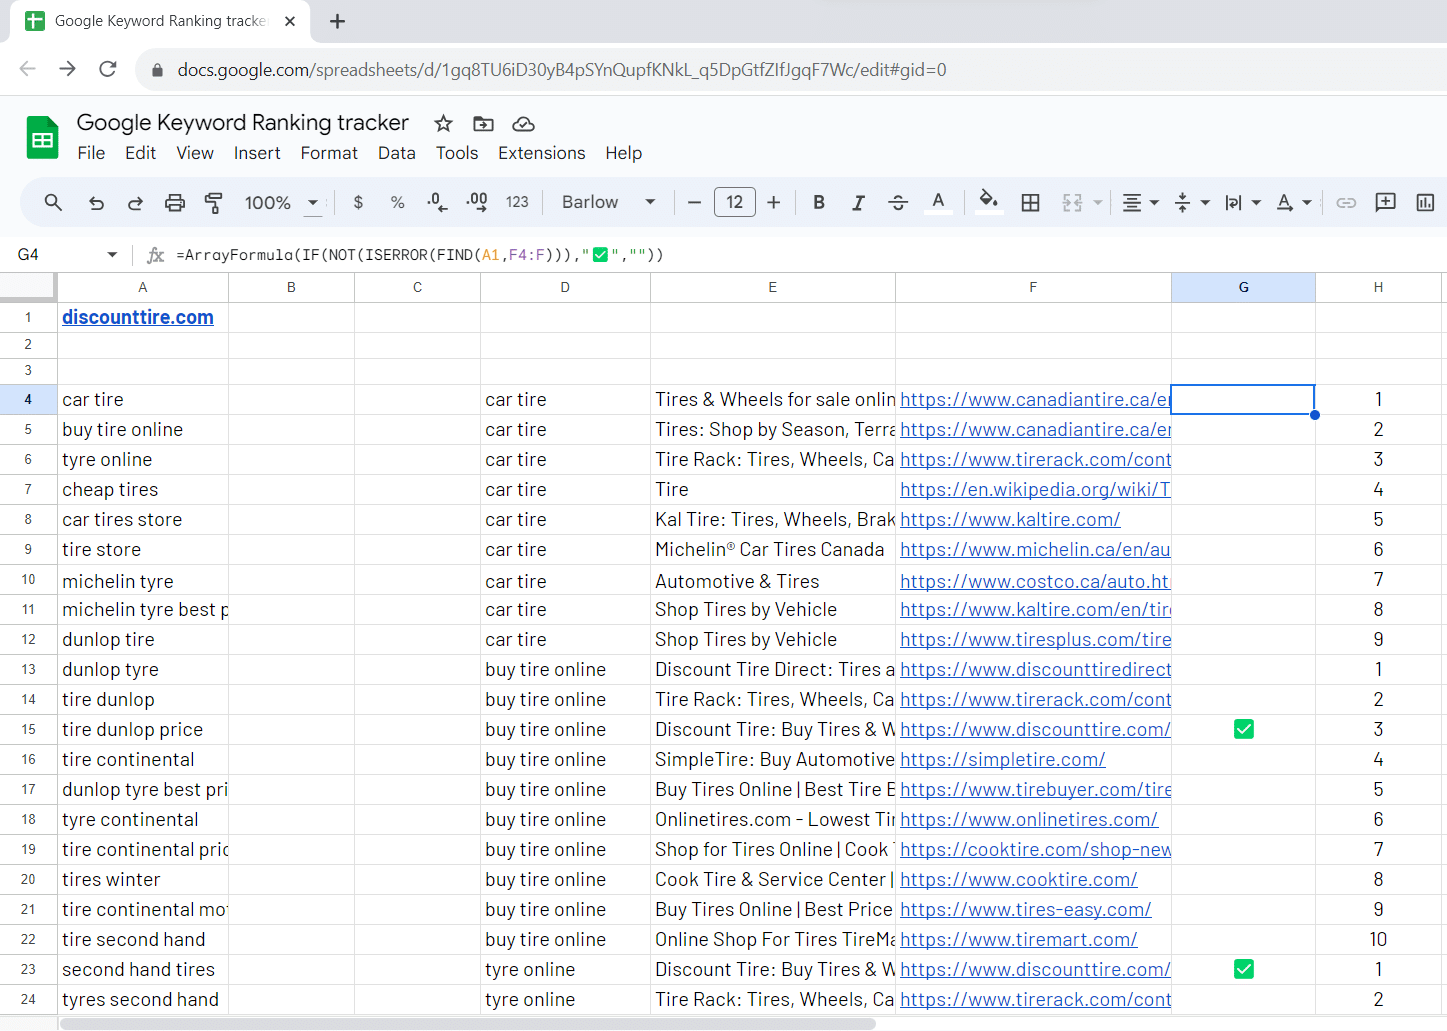This screenshot has height=1031, width=1447.
Task: Open the fill color picker
Action: point(988,203)
